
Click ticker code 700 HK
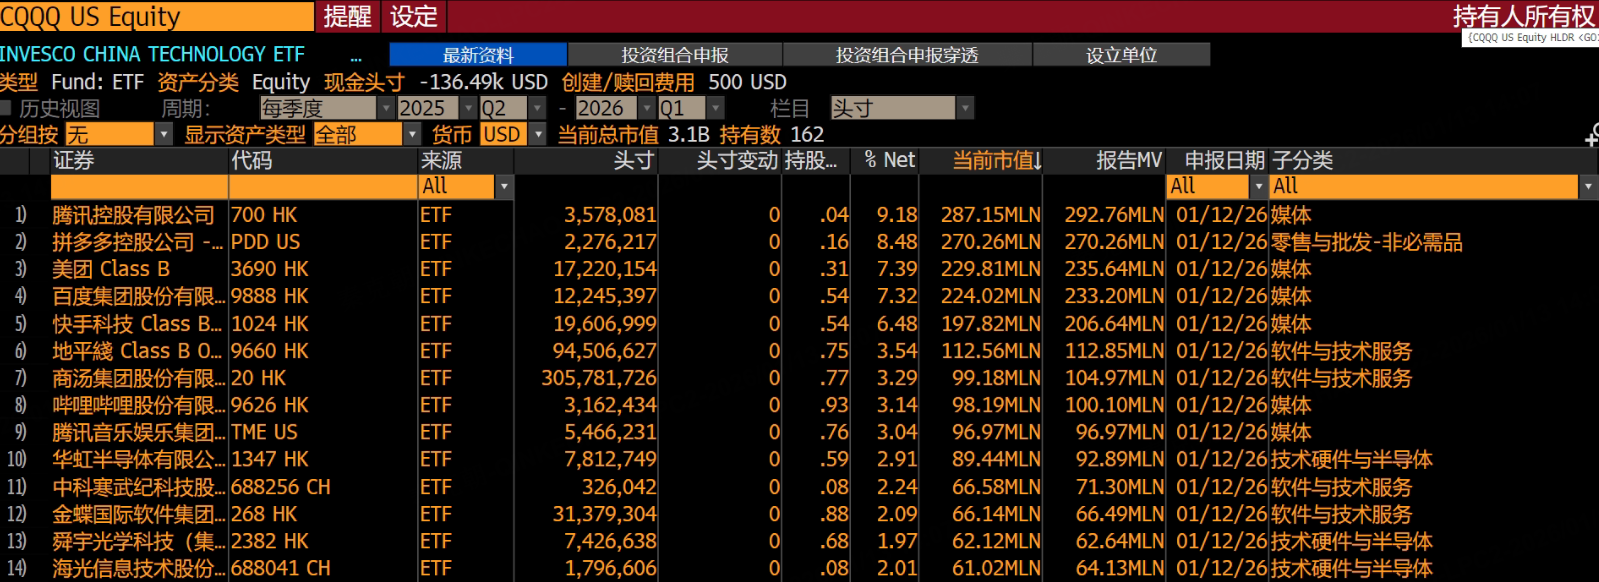[264, 215]
